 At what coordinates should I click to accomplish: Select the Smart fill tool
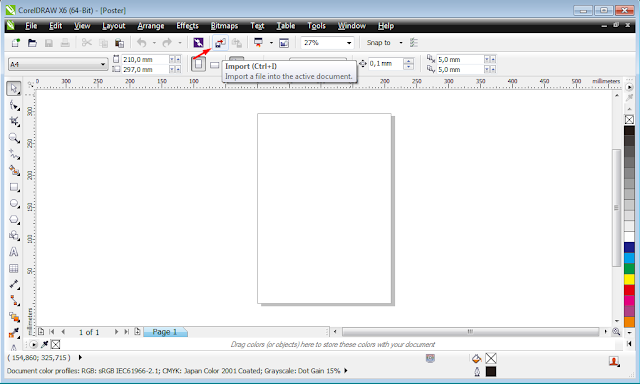(x=14, y=170)
